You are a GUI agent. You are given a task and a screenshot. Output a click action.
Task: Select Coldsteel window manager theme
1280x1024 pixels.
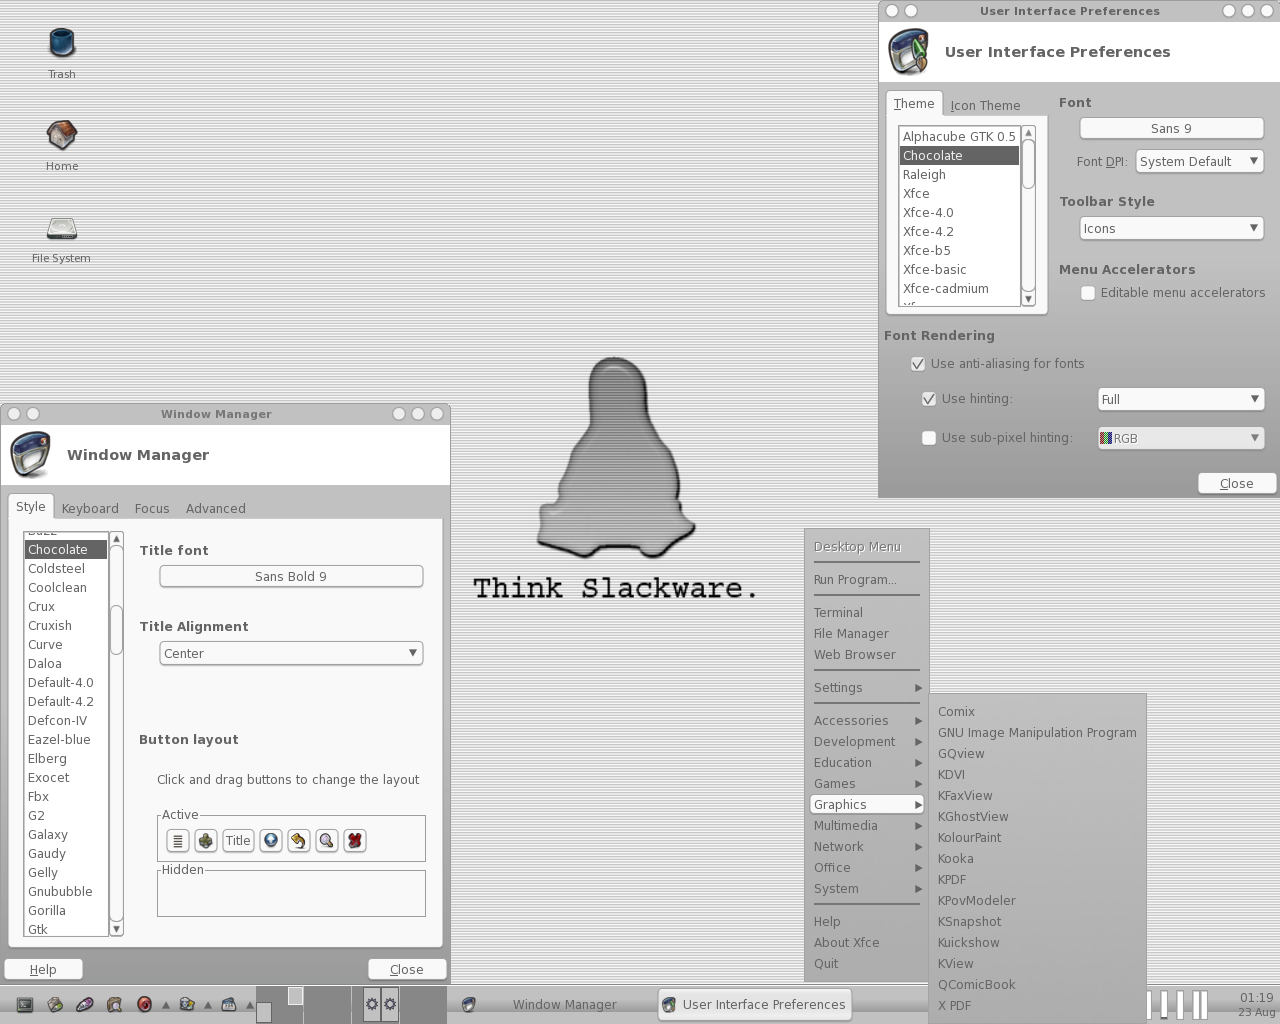66,569
